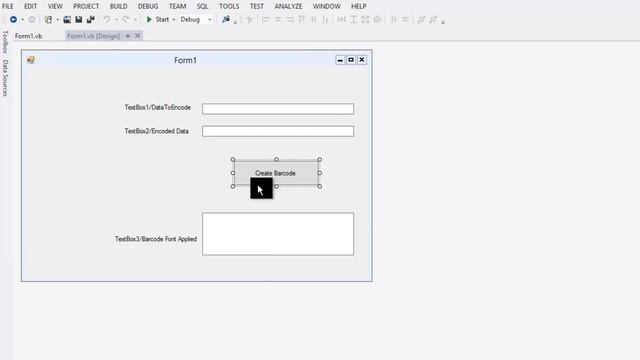Viewport: 640px width, 360px height.
Task: Open the Debug configuration combo box
Action: pyautogui.click(x=196, y=19)
